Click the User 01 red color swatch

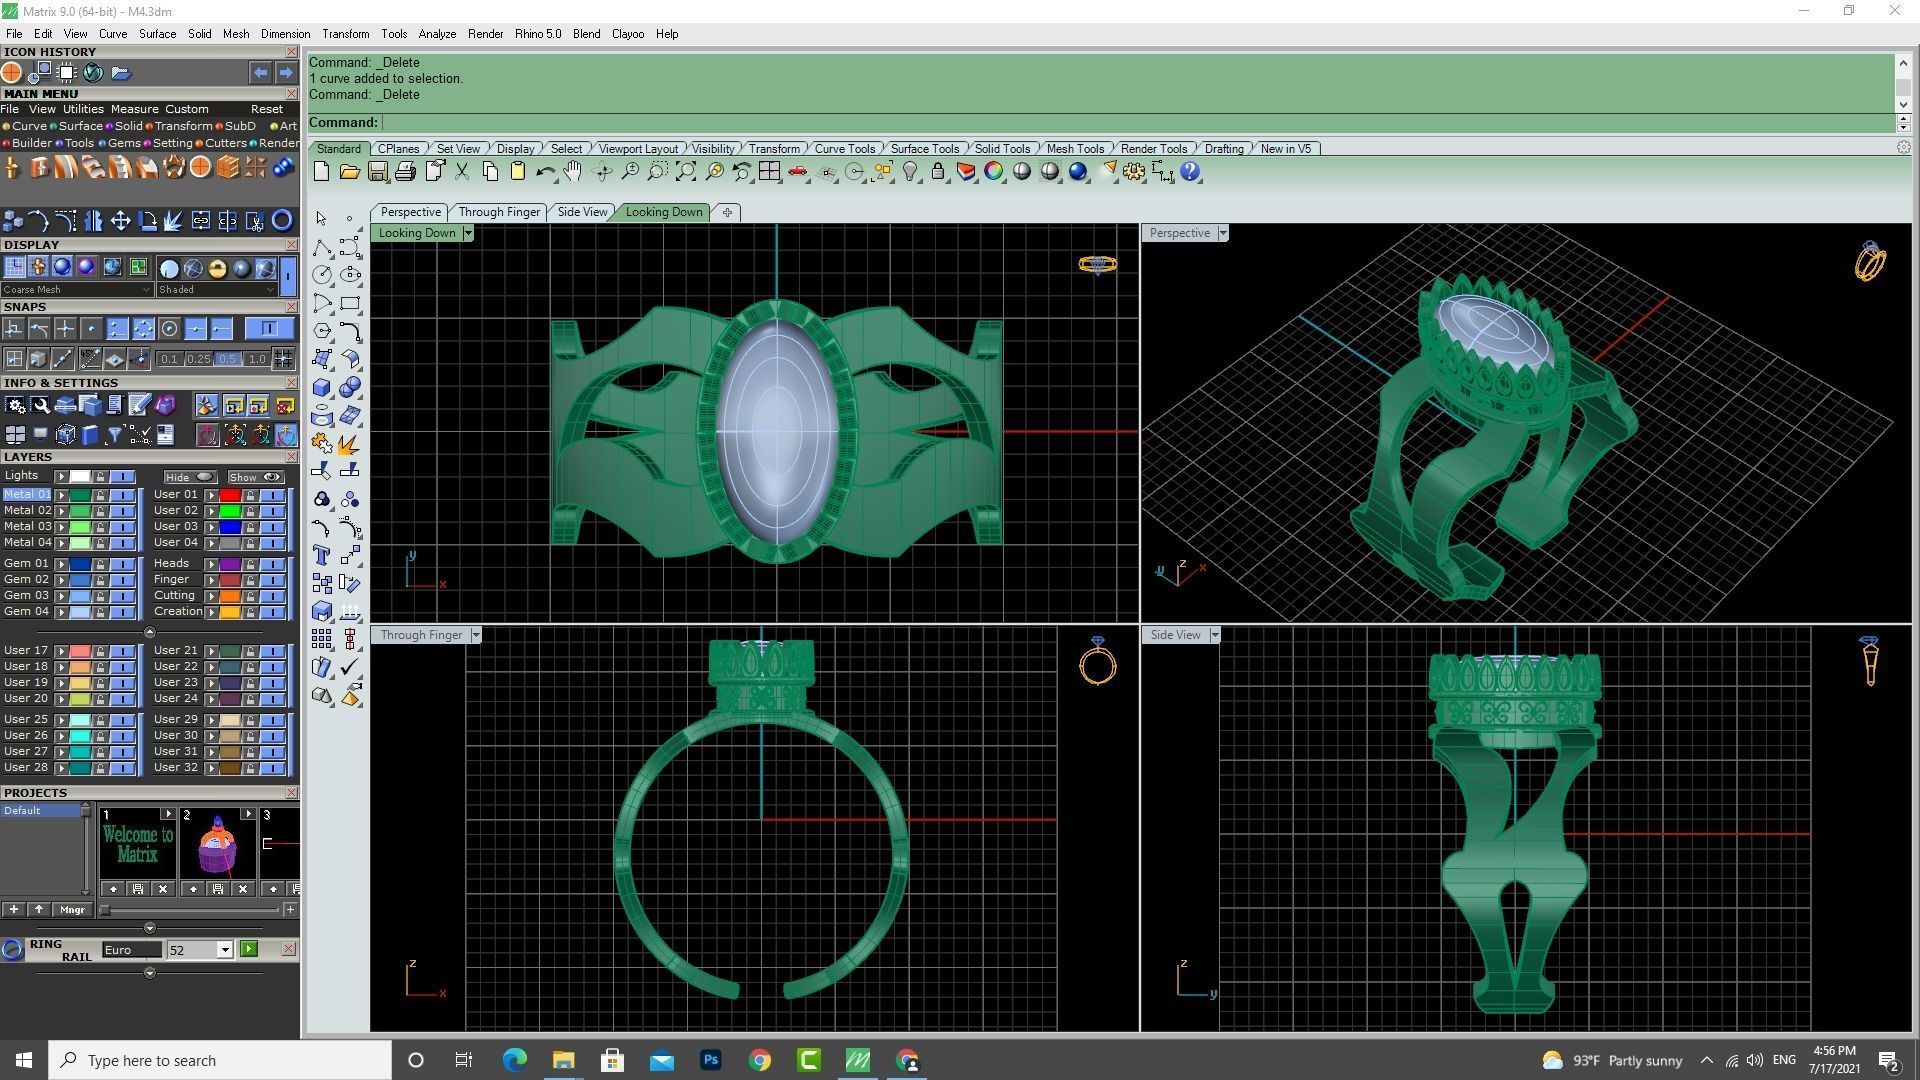pyautogui.click(x=230, y=495)
